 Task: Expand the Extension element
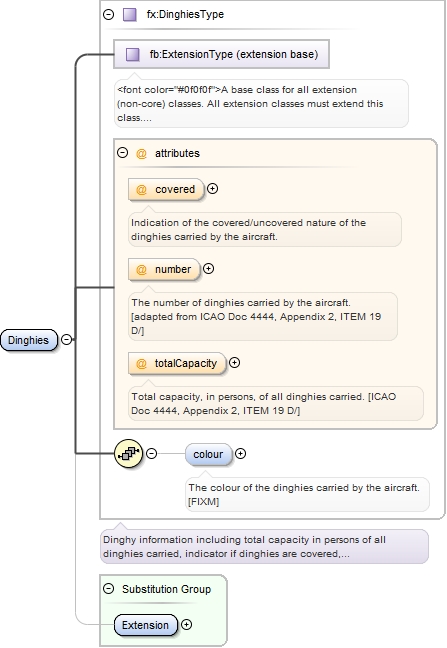click(x=187, y=624)
